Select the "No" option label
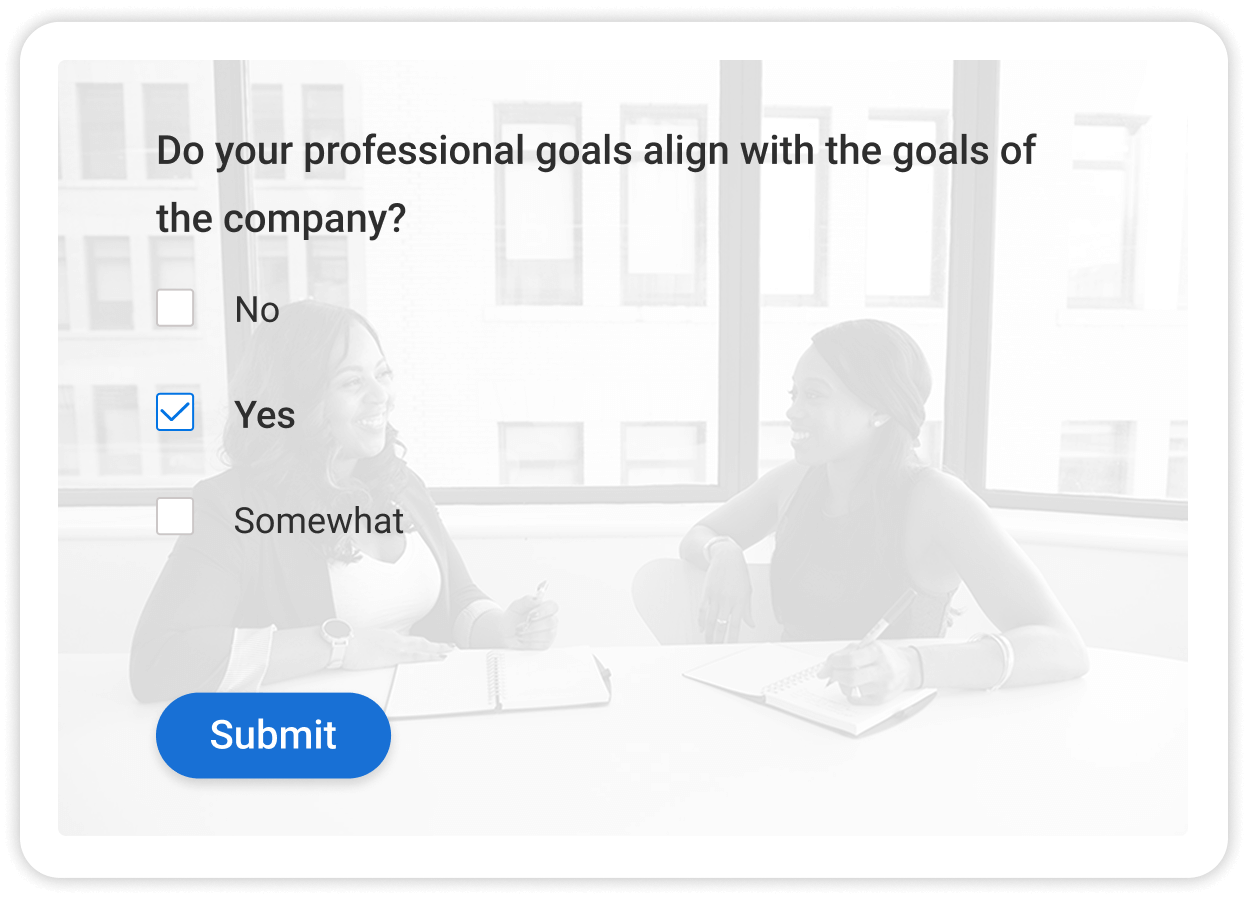Screen dimensions: 1248x897 tap(257, 310)
